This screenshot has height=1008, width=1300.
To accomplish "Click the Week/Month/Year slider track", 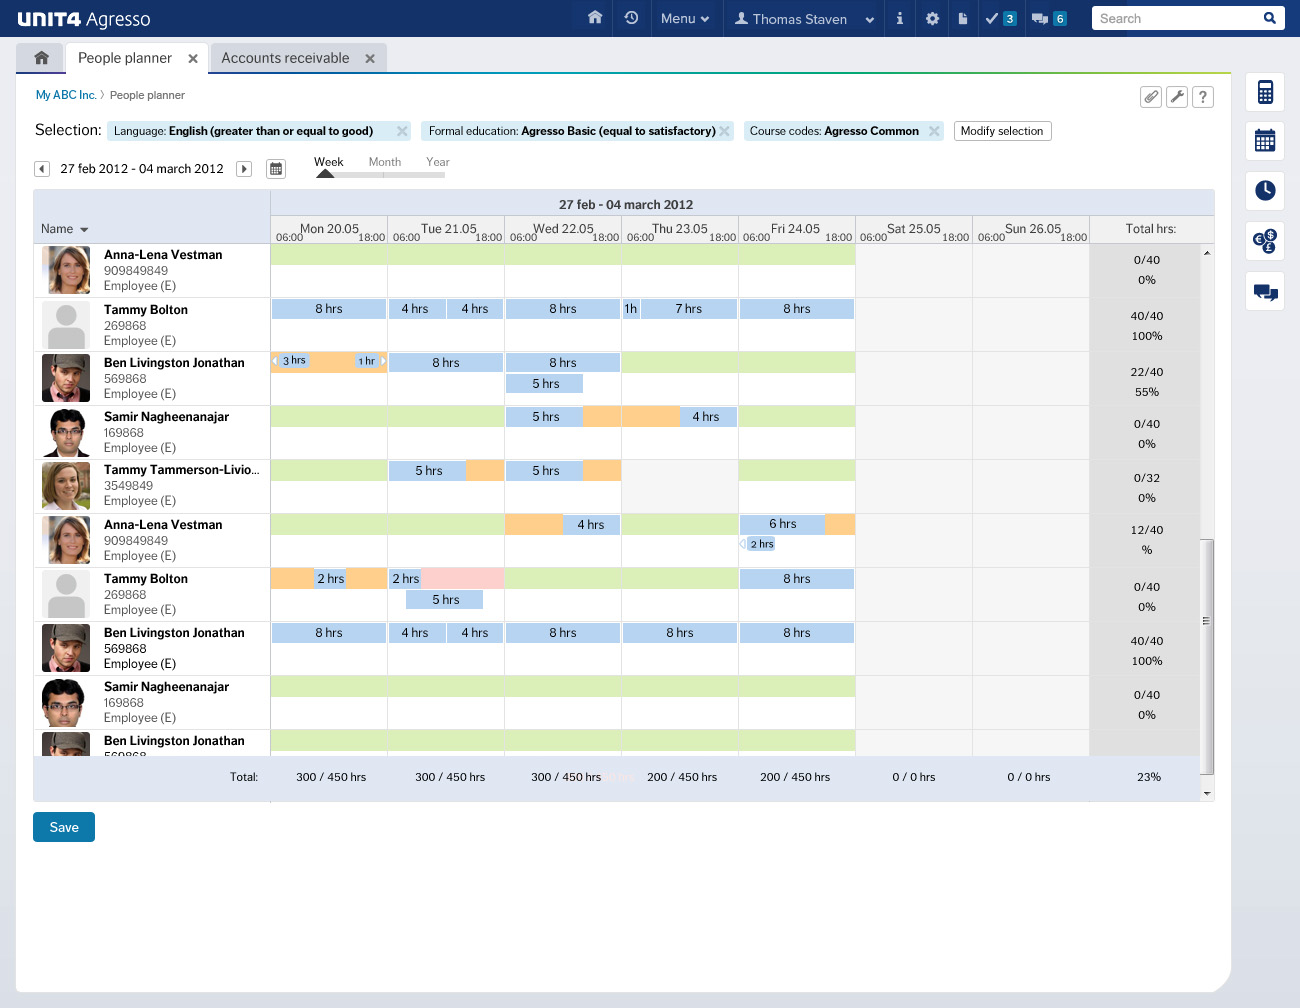I will [385, 175].
